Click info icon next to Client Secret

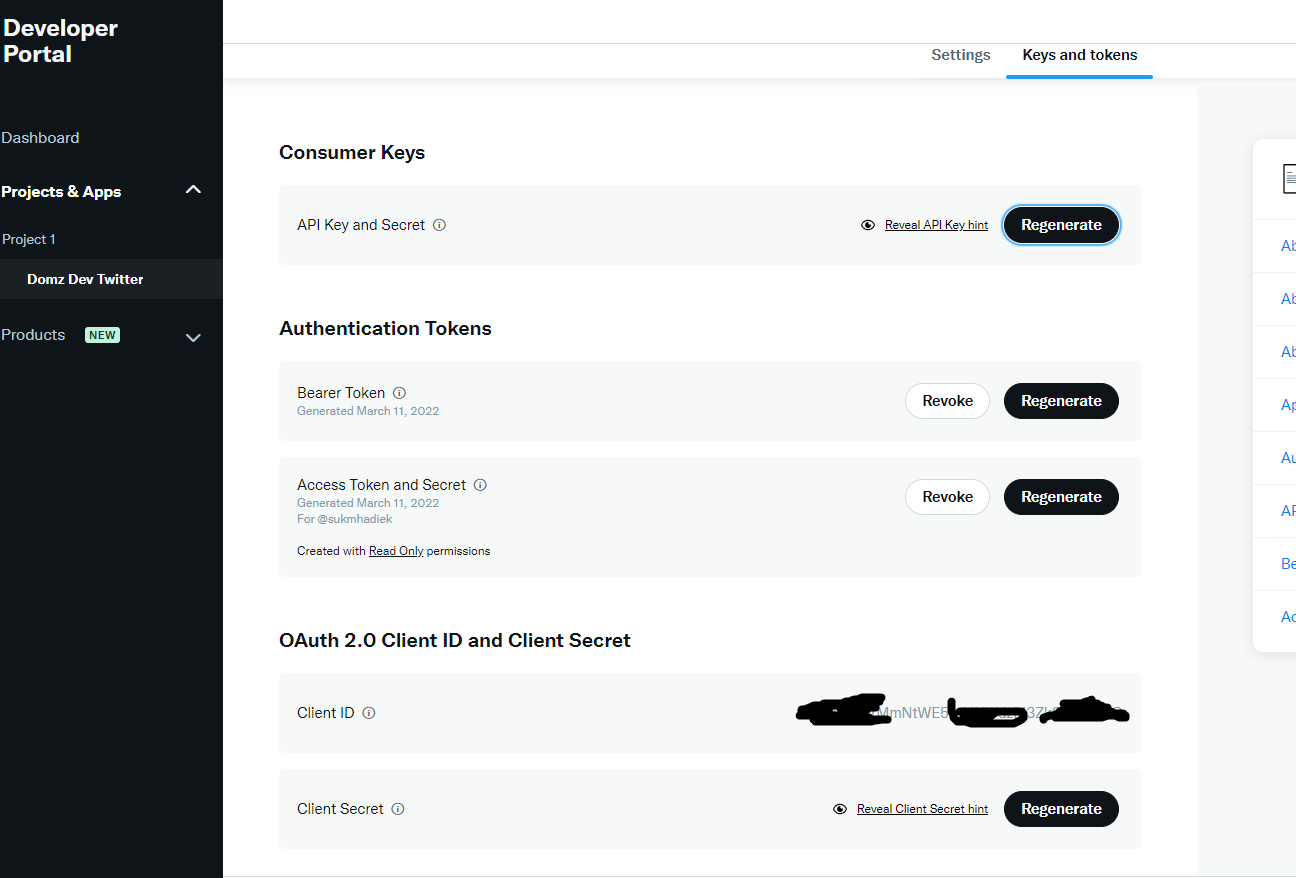pyautogui.click(x=397, y=809)
